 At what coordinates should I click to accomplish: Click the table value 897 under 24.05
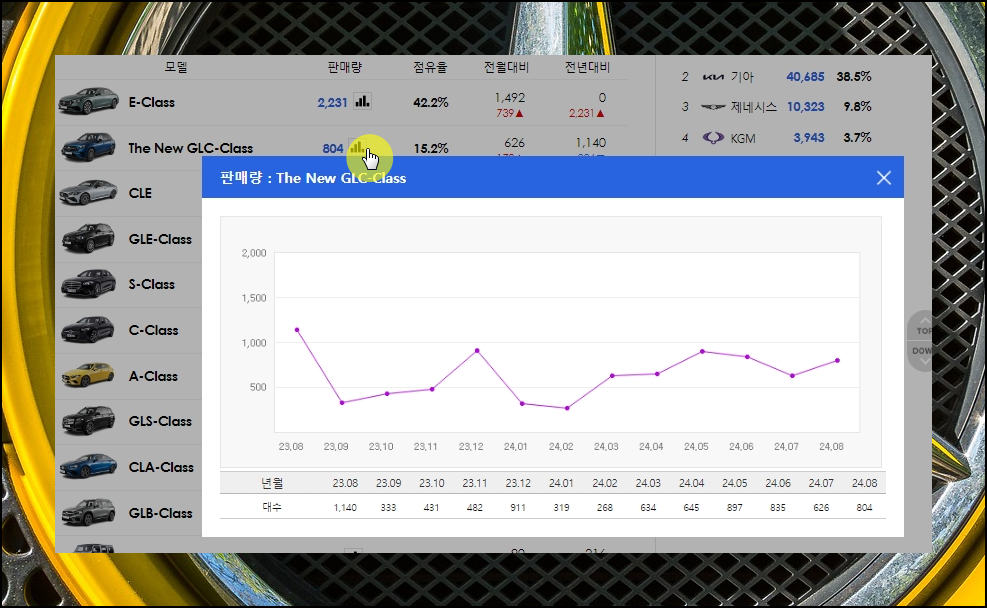click(735, 507)
